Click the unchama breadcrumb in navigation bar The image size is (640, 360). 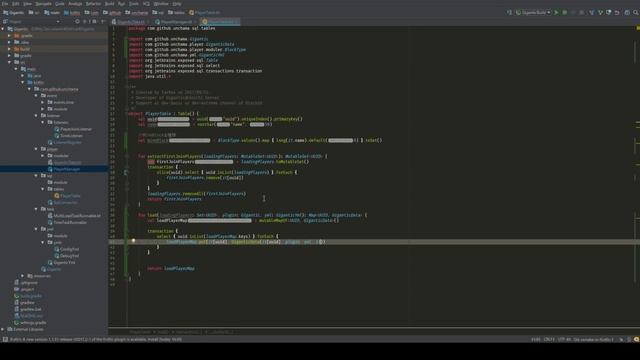(137, 13)
